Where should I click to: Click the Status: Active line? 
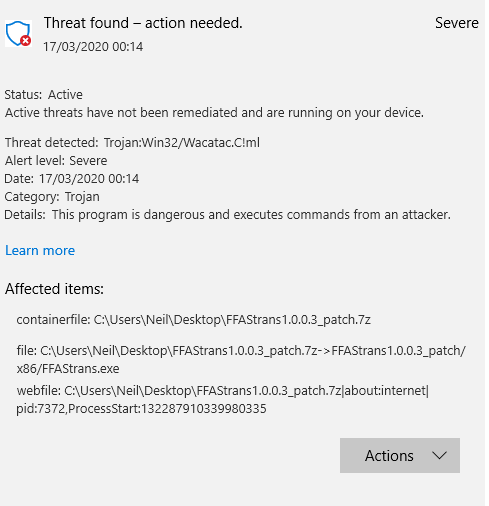tap(44, 95)
